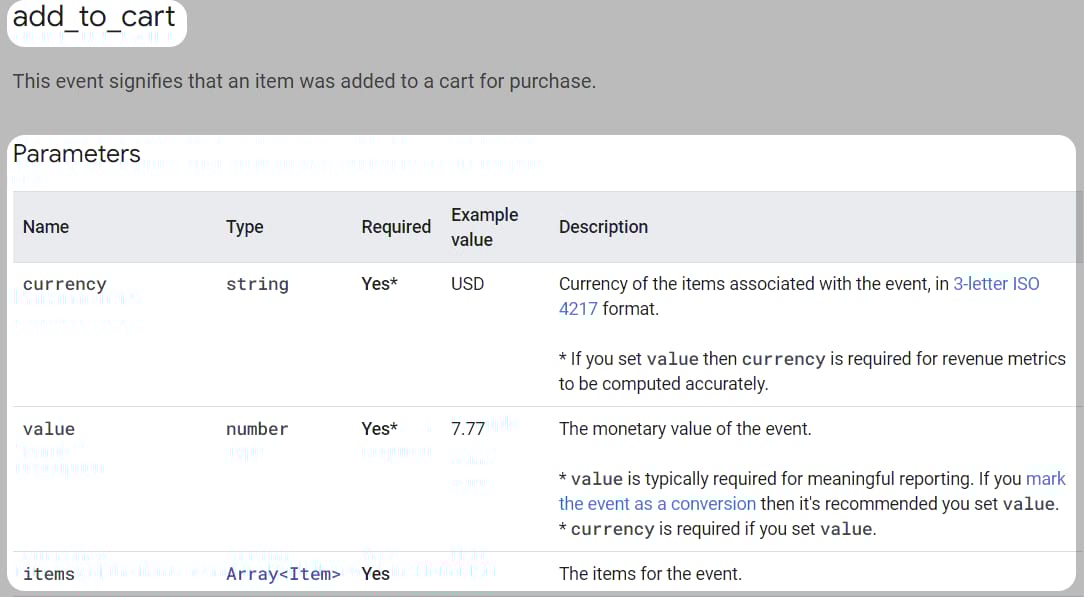Select the Type column header
The width and height of the screenshot is (1084, 597).
(244, 227)
